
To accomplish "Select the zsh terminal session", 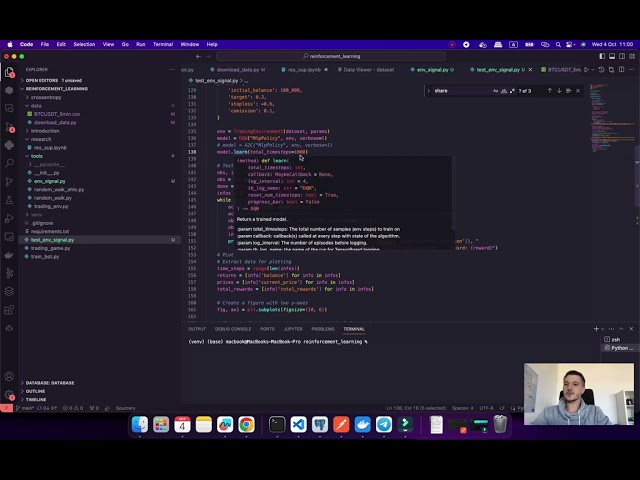I will pos(618,339).
